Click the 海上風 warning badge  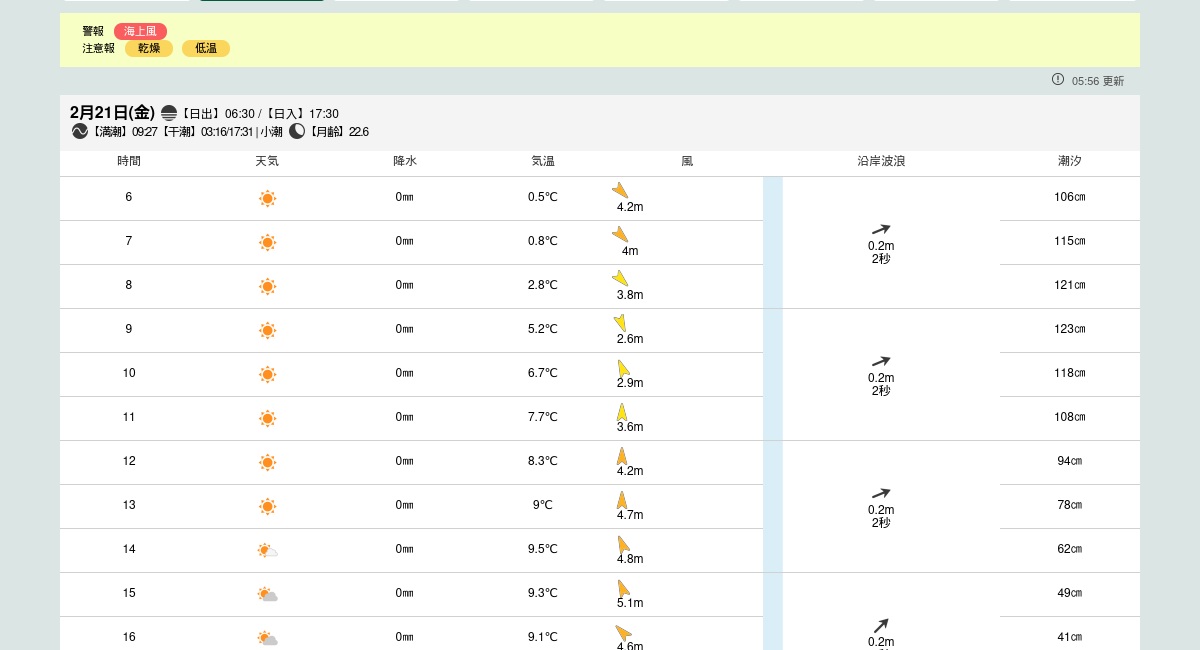click(x=140, y=31)
